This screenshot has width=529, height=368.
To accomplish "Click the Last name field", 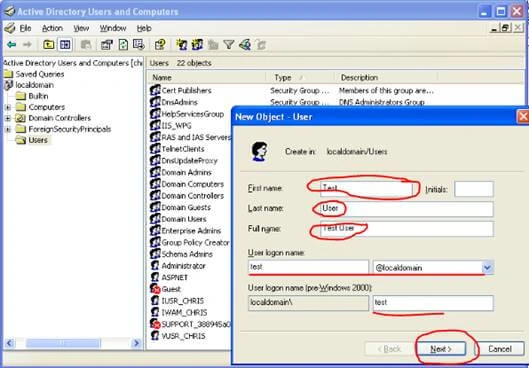I will (406, 209).
